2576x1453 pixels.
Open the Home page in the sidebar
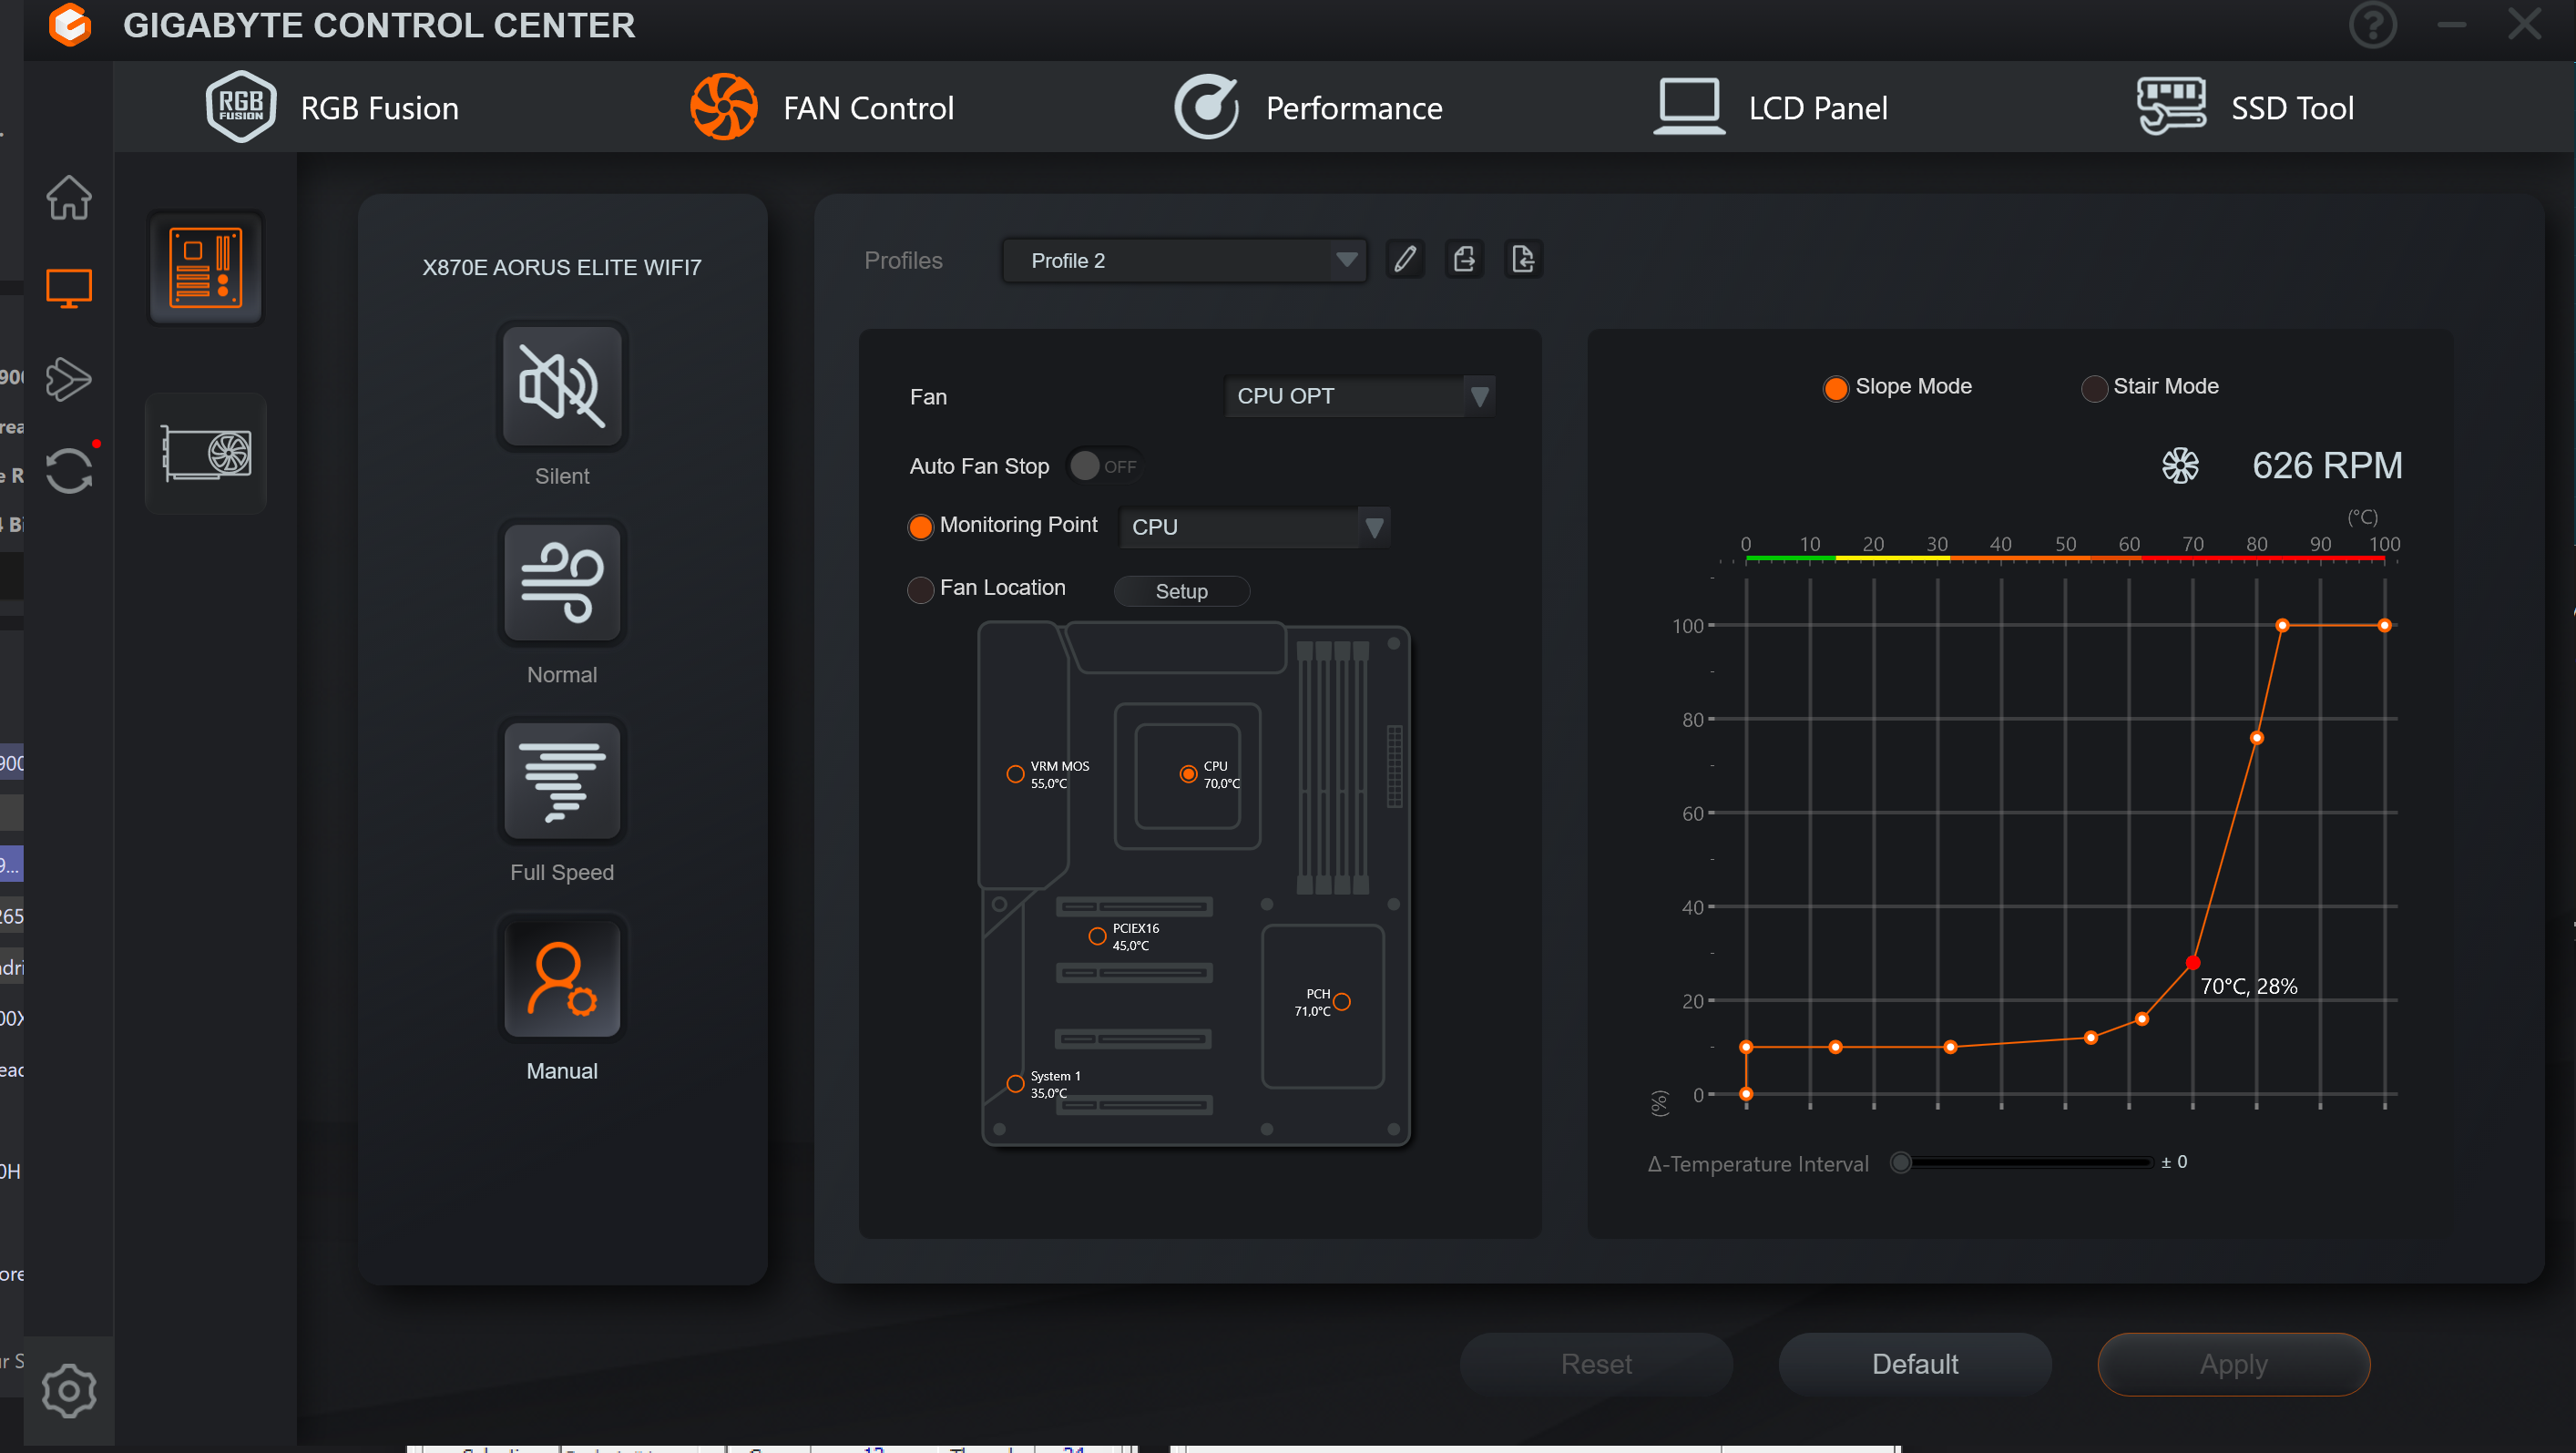(69, 197)
